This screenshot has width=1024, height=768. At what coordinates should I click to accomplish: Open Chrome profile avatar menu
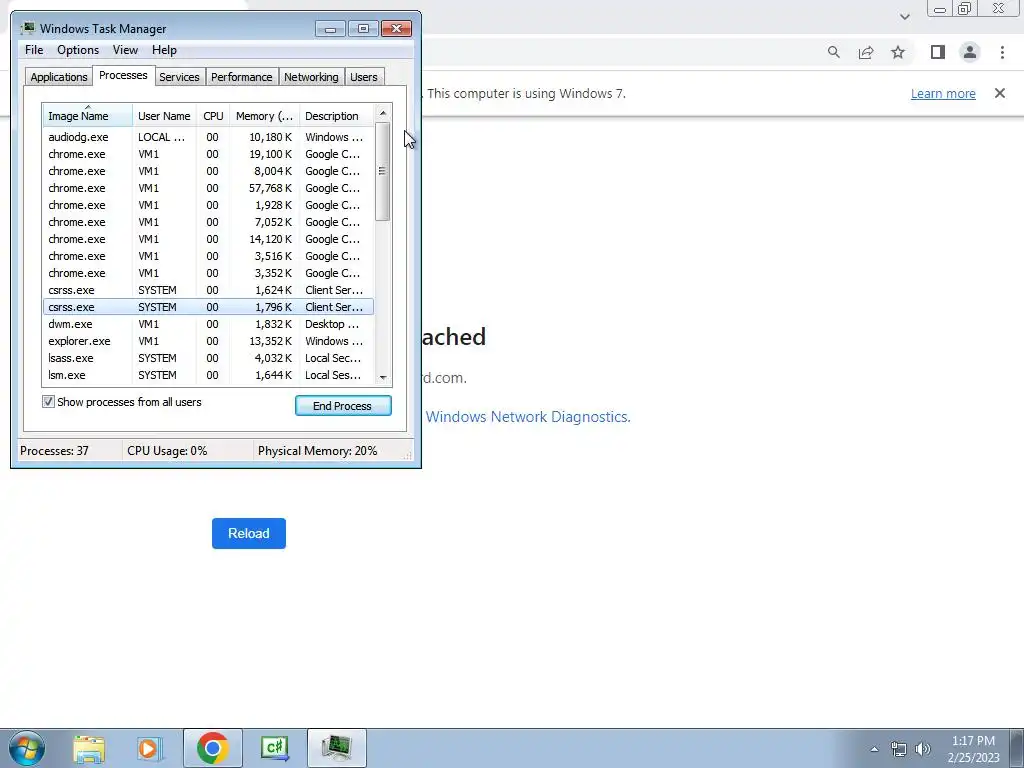(x=970, y=52)
